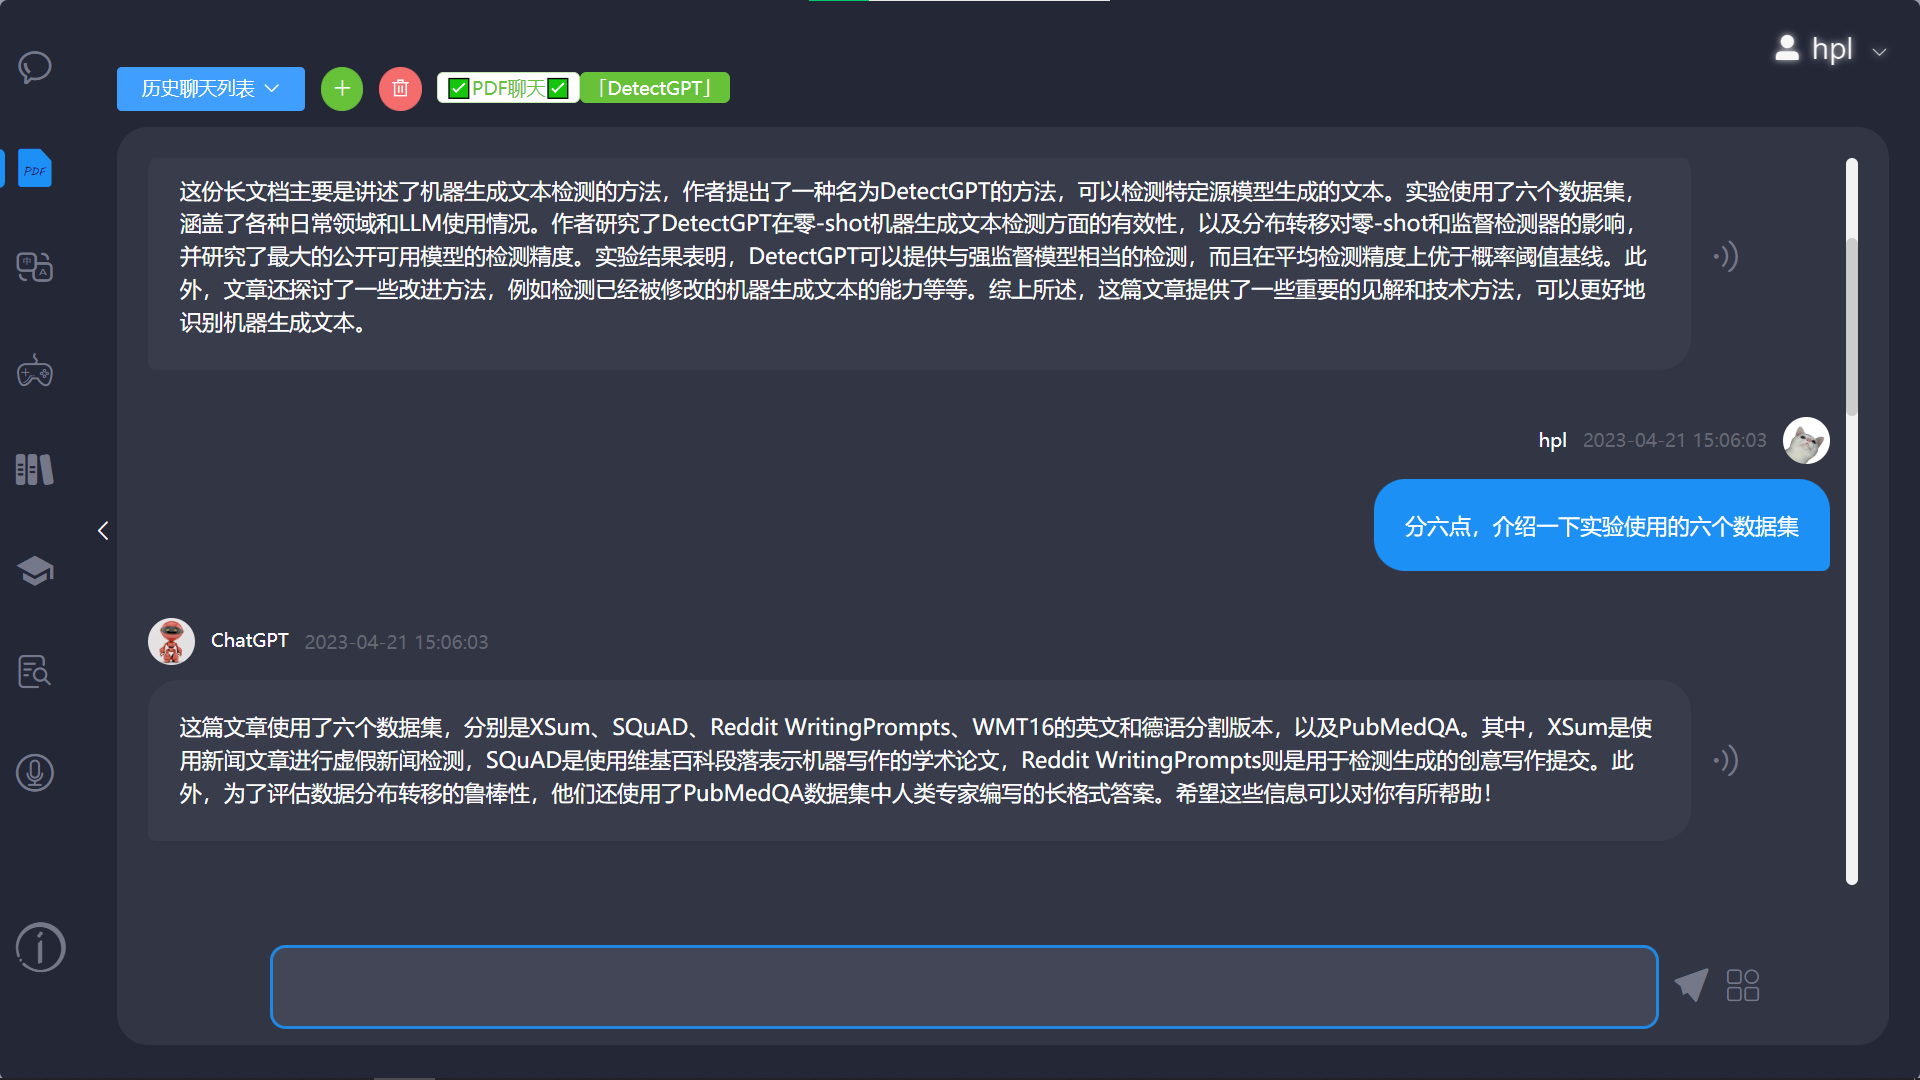
Task: Open the grid menu beside send
Action: click(1743, 985)
